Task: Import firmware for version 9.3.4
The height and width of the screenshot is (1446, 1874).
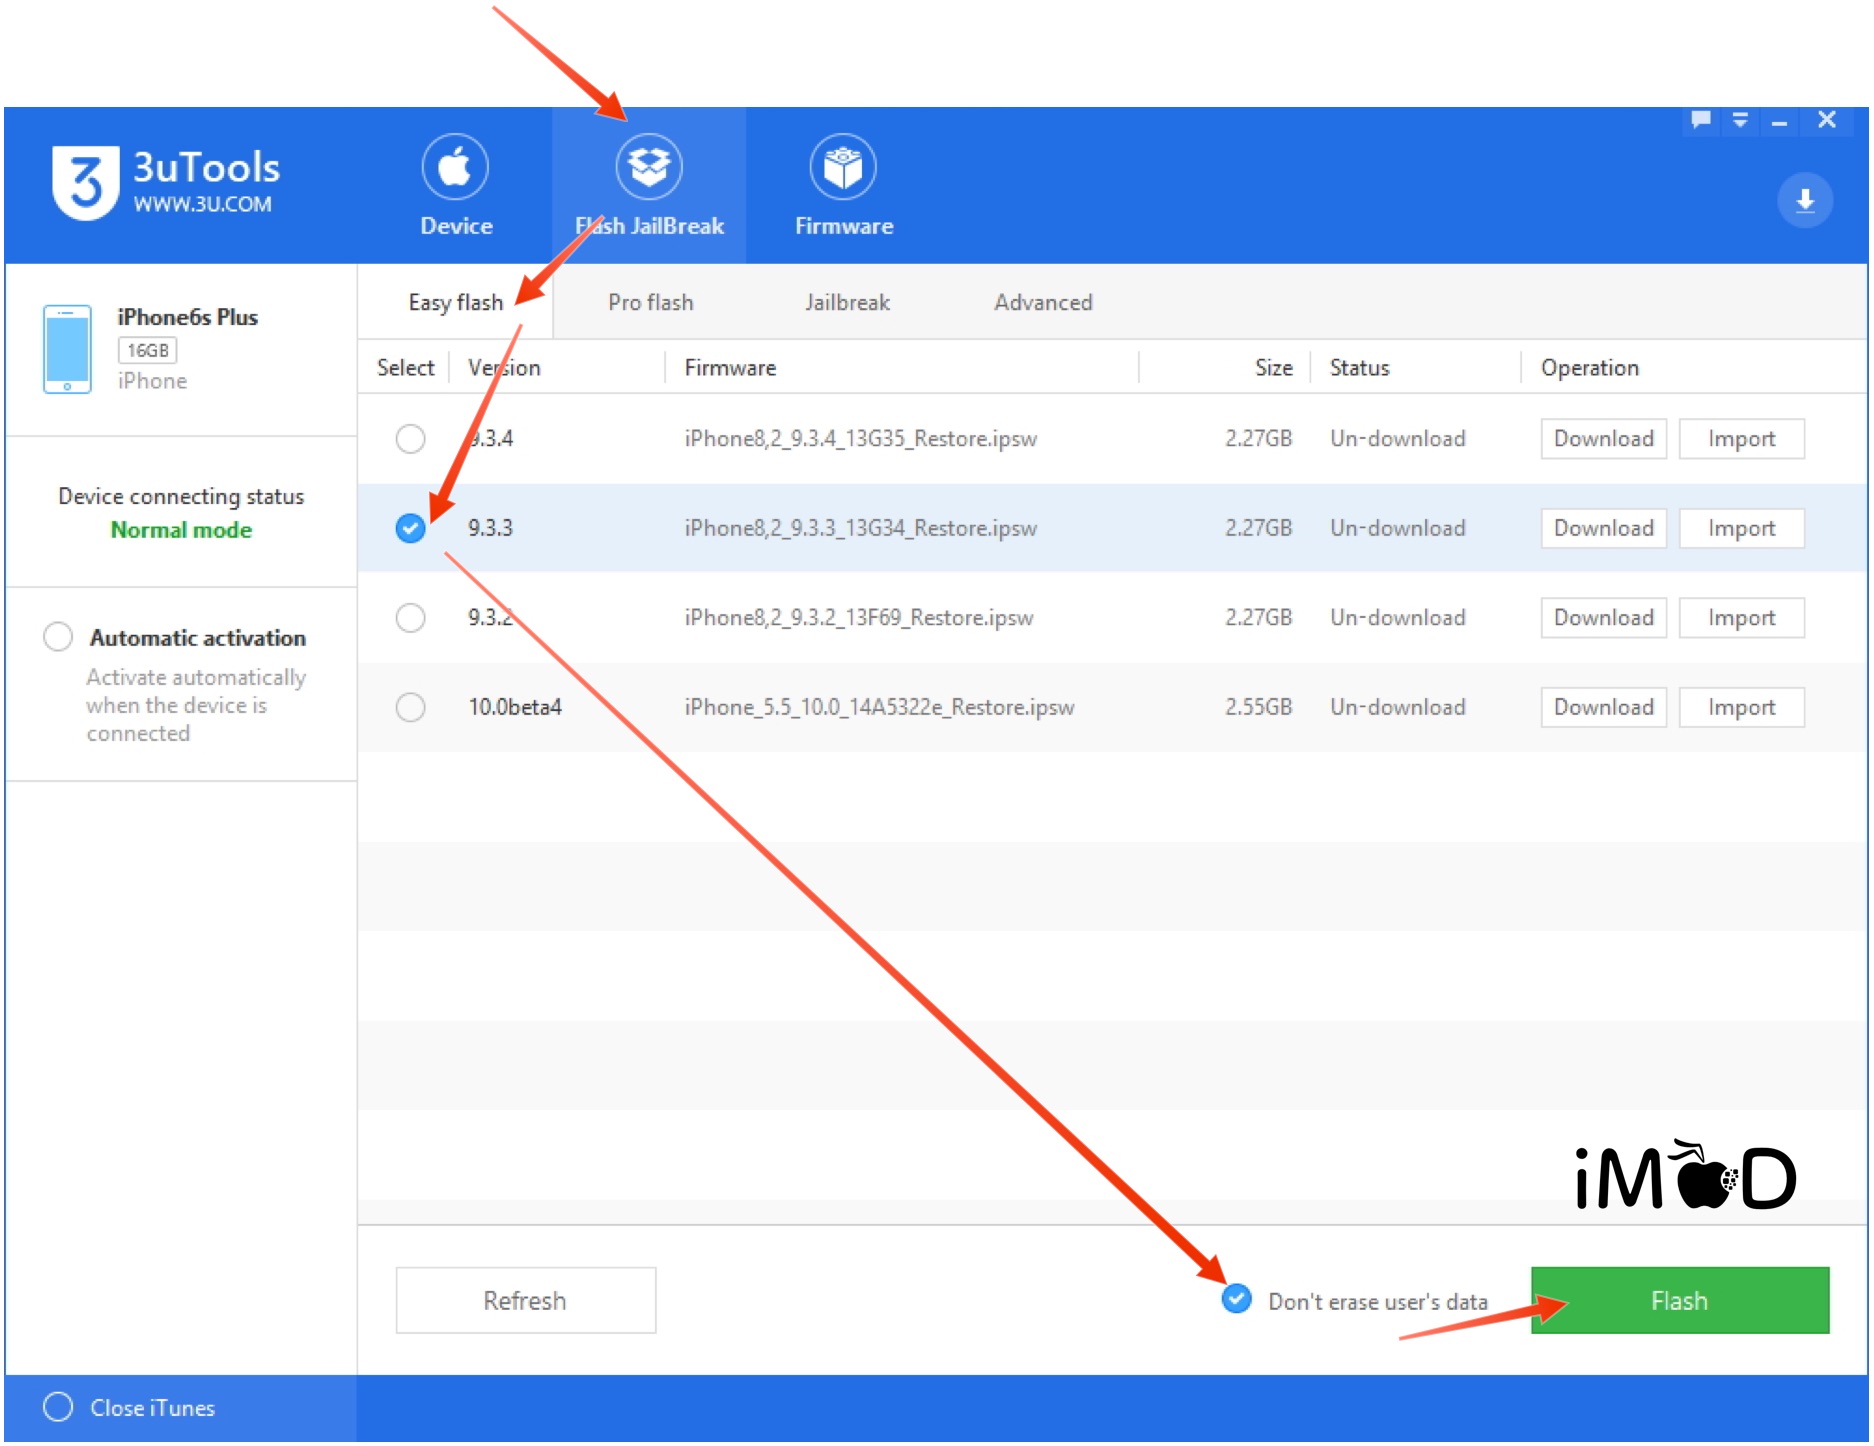Action: (1741, 438)
